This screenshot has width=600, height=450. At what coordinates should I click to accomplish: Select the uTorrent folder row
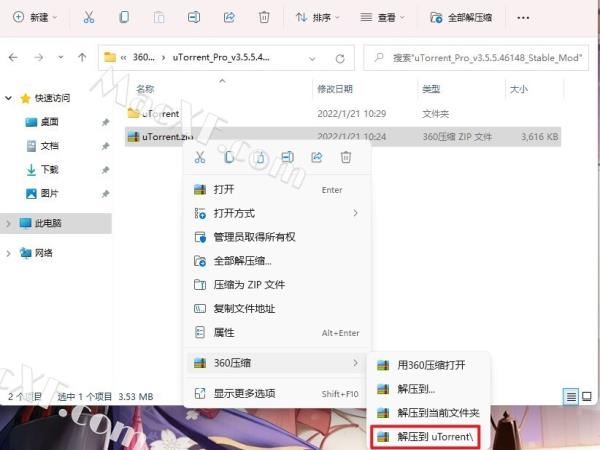click(x=343, y=114)
